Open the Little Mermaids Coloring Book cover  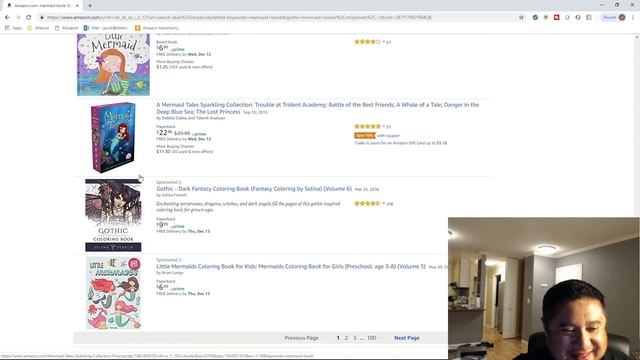click(113, 293)
